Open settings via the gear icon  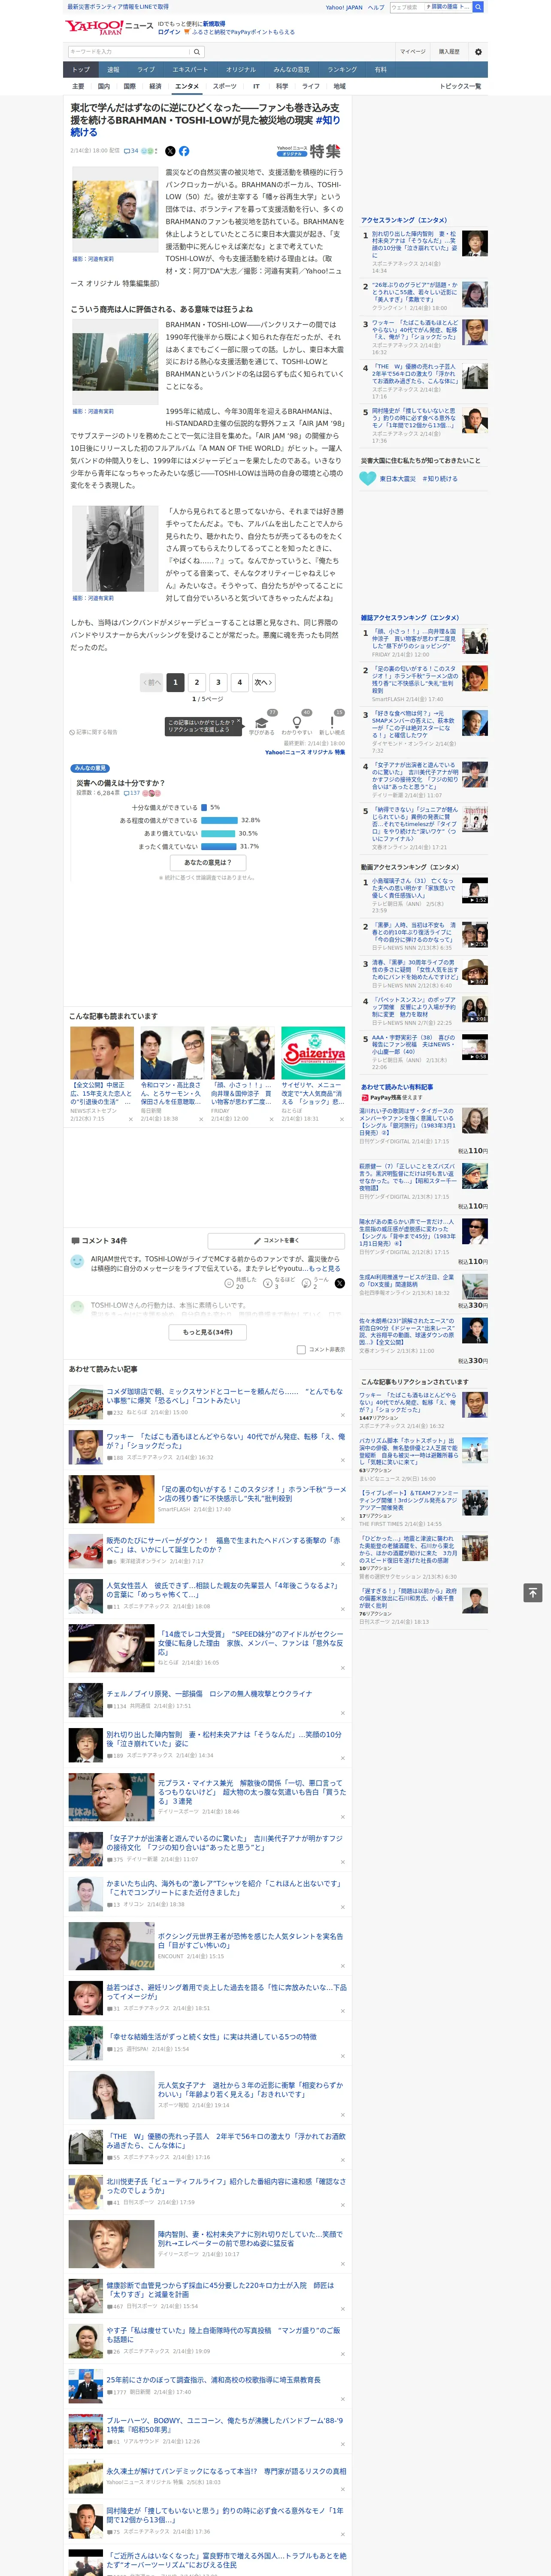point(478,51)
